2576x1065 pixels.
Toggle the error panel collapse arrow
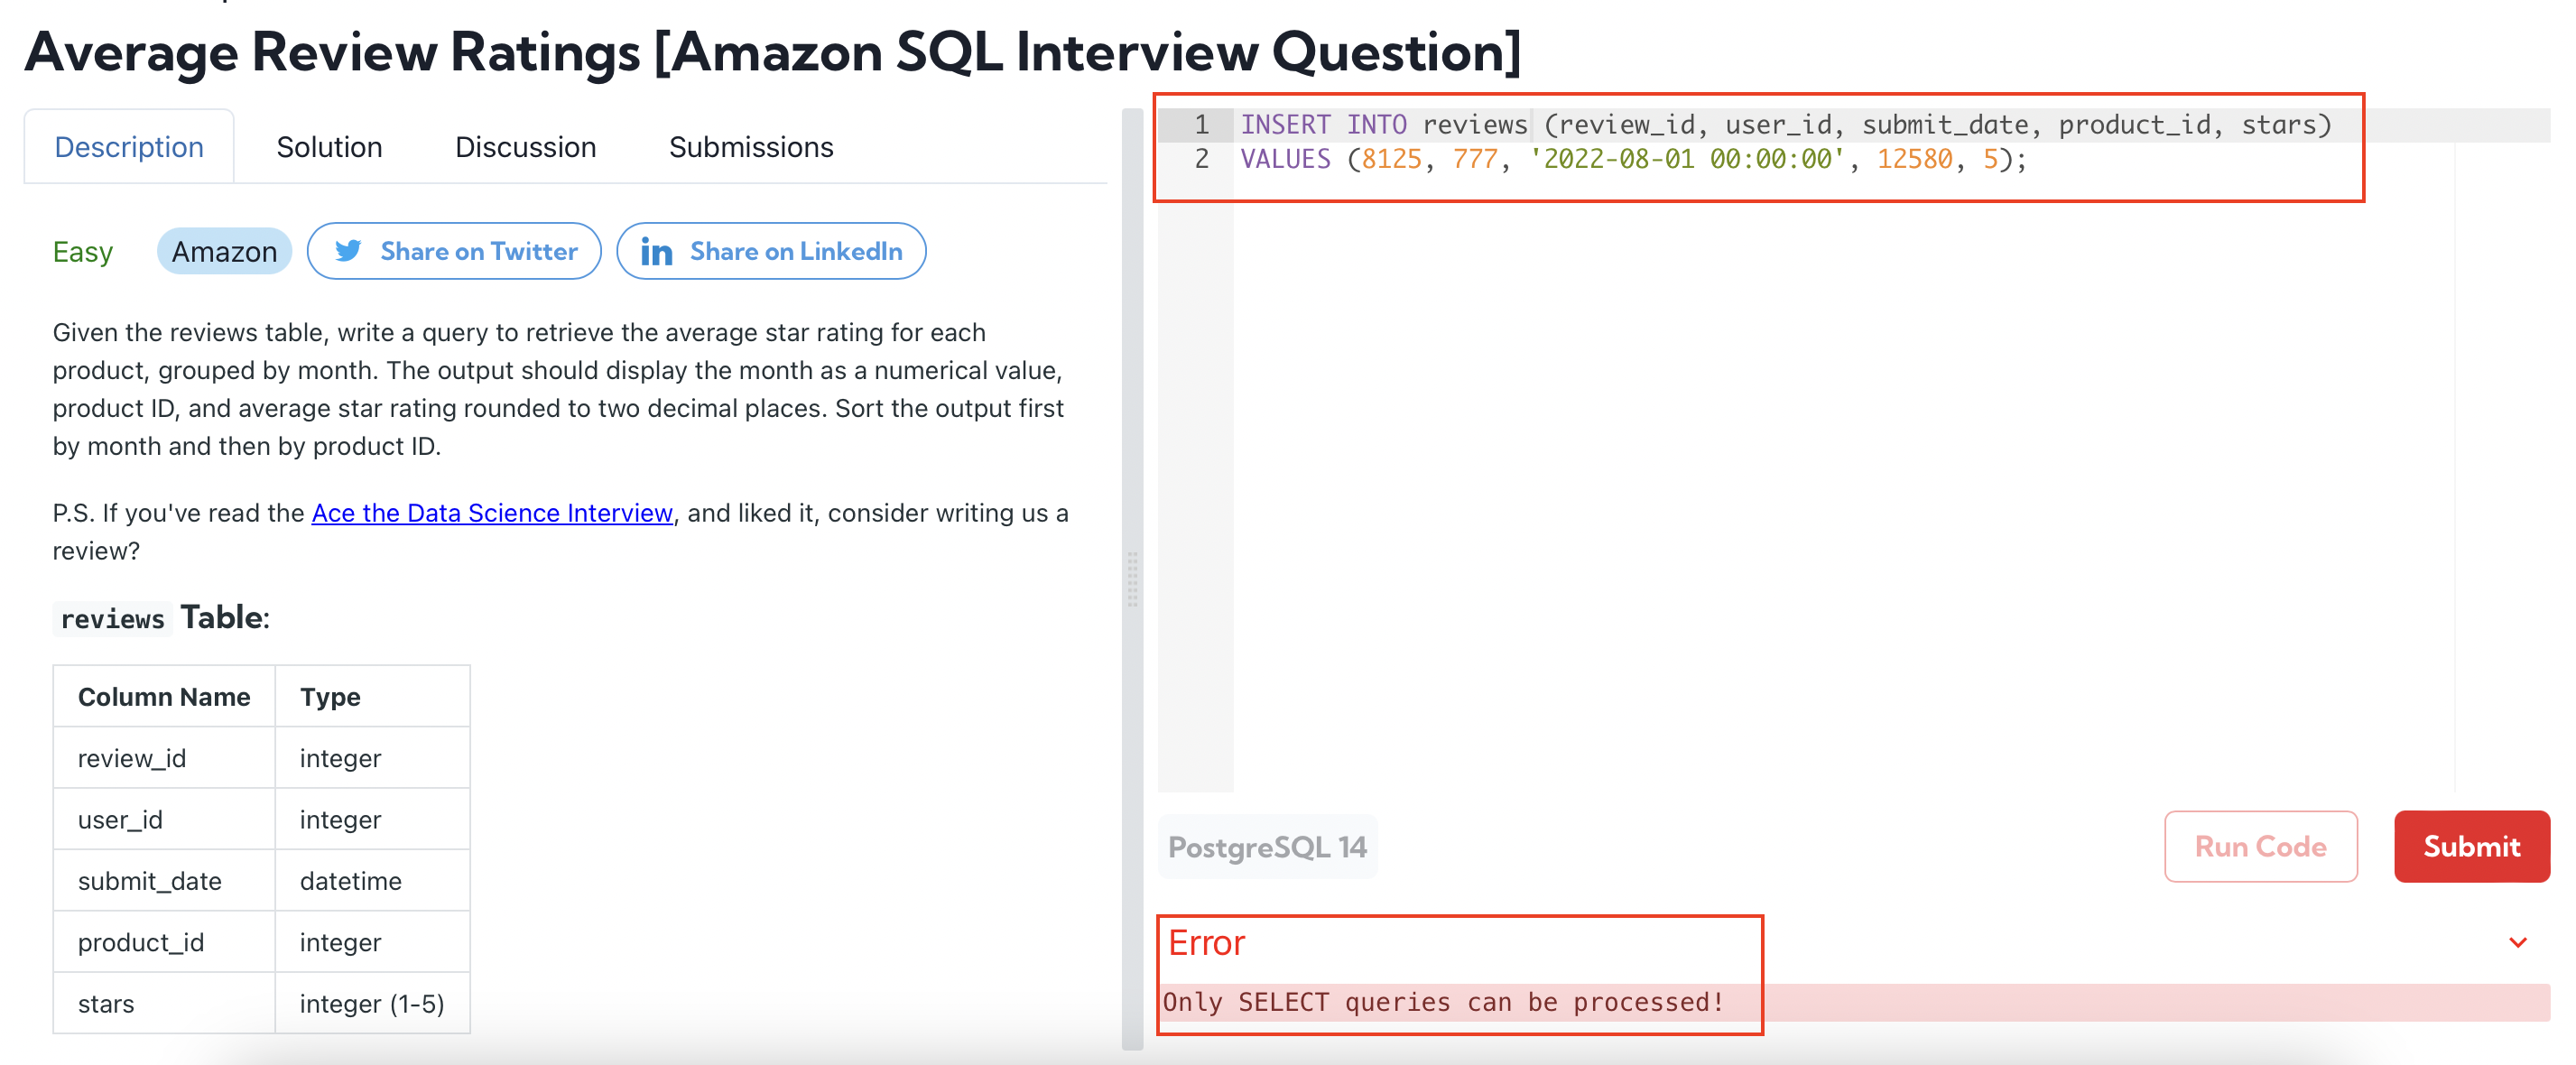tap(2518, 941)
